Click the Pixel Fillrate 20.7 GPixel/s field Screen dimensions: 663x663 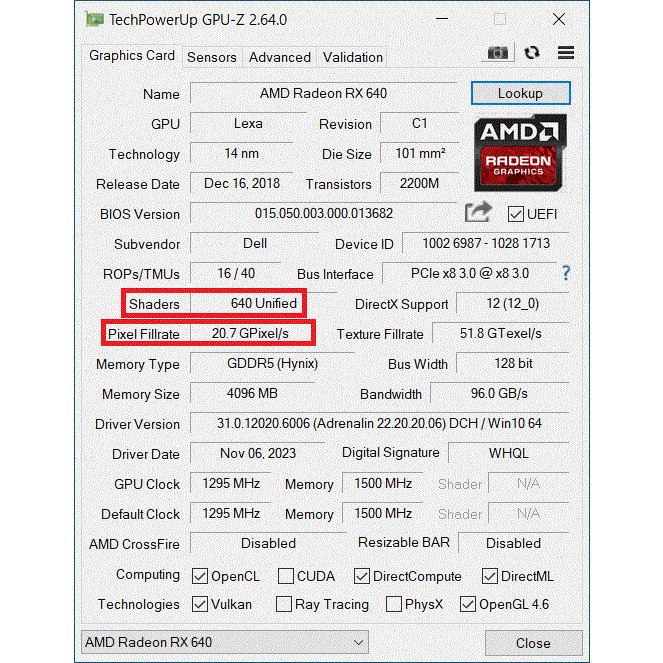tap(251, 334)
